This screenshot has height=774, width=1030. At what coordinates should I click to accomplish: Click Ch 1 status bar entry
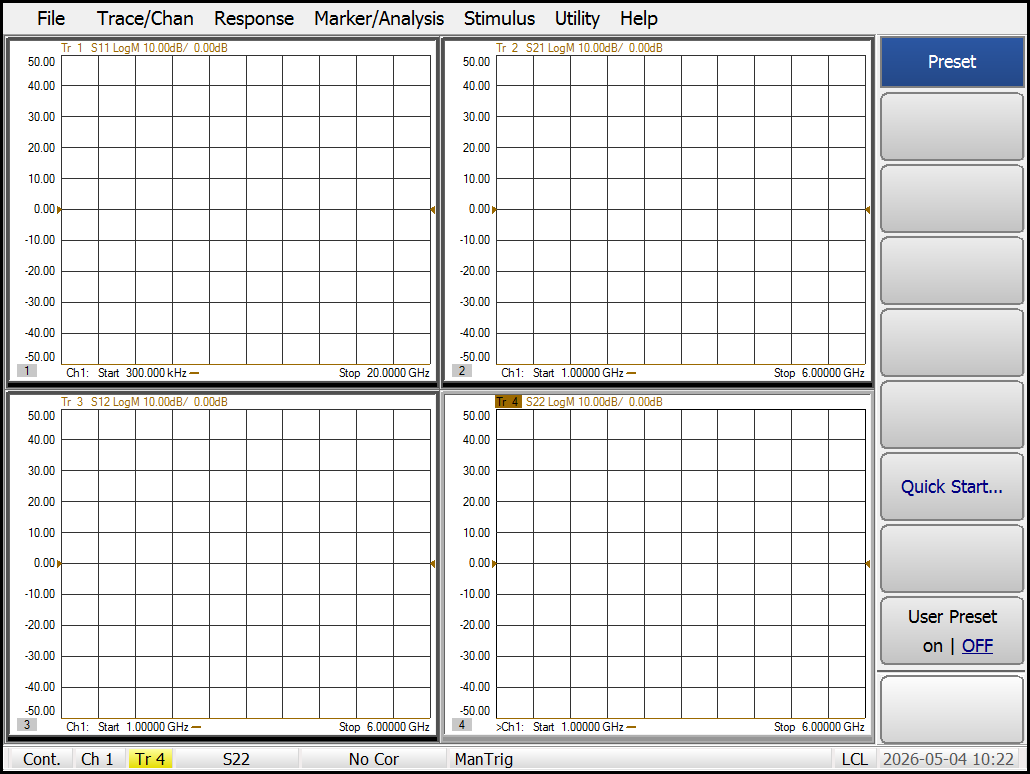(x=97, y=759)
